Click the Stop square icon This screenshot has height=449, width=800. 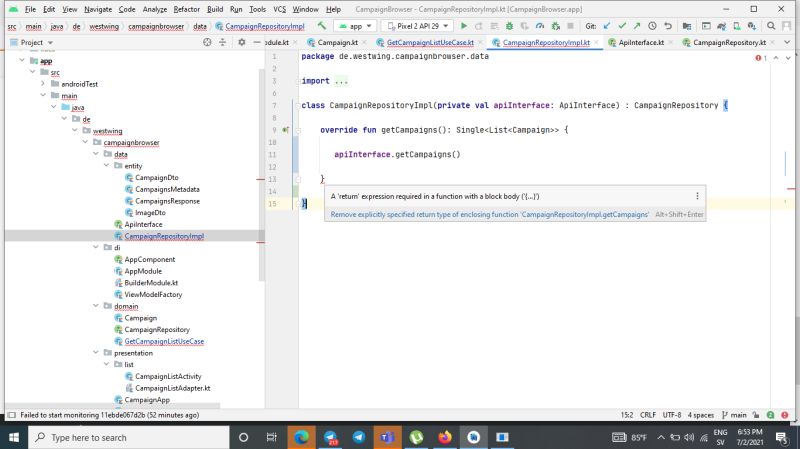point(570,26)
